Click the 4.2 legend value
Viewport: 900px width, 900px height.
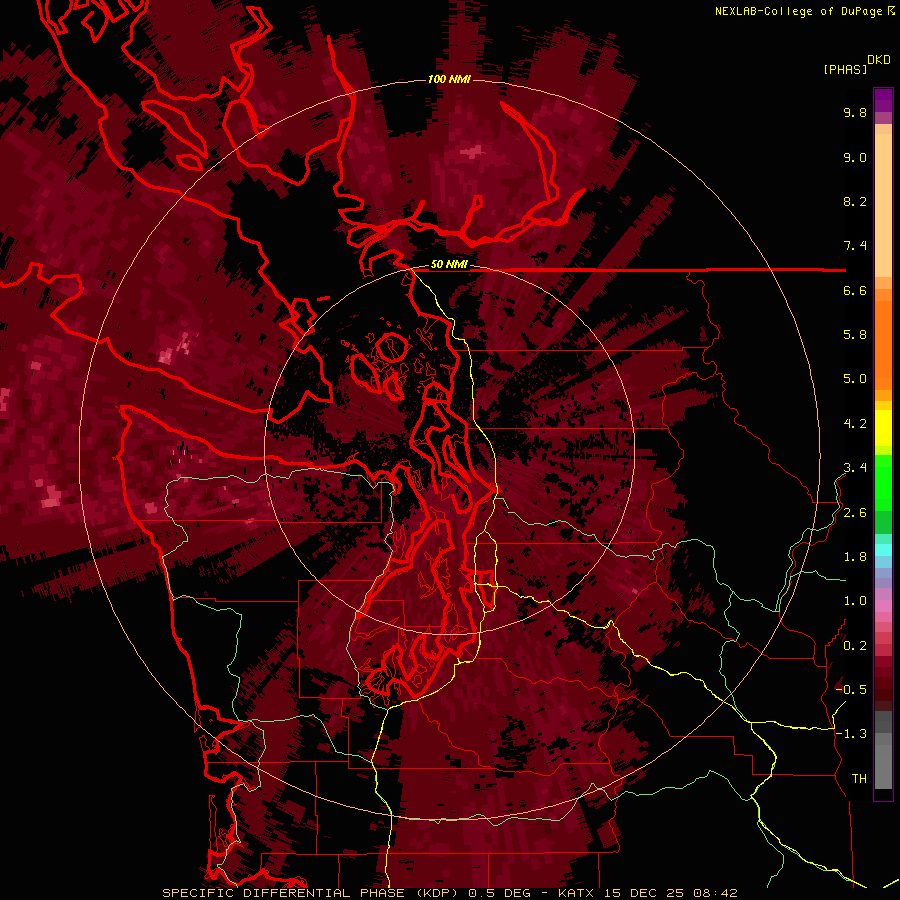pyautogui.click(x=855, y=424)
